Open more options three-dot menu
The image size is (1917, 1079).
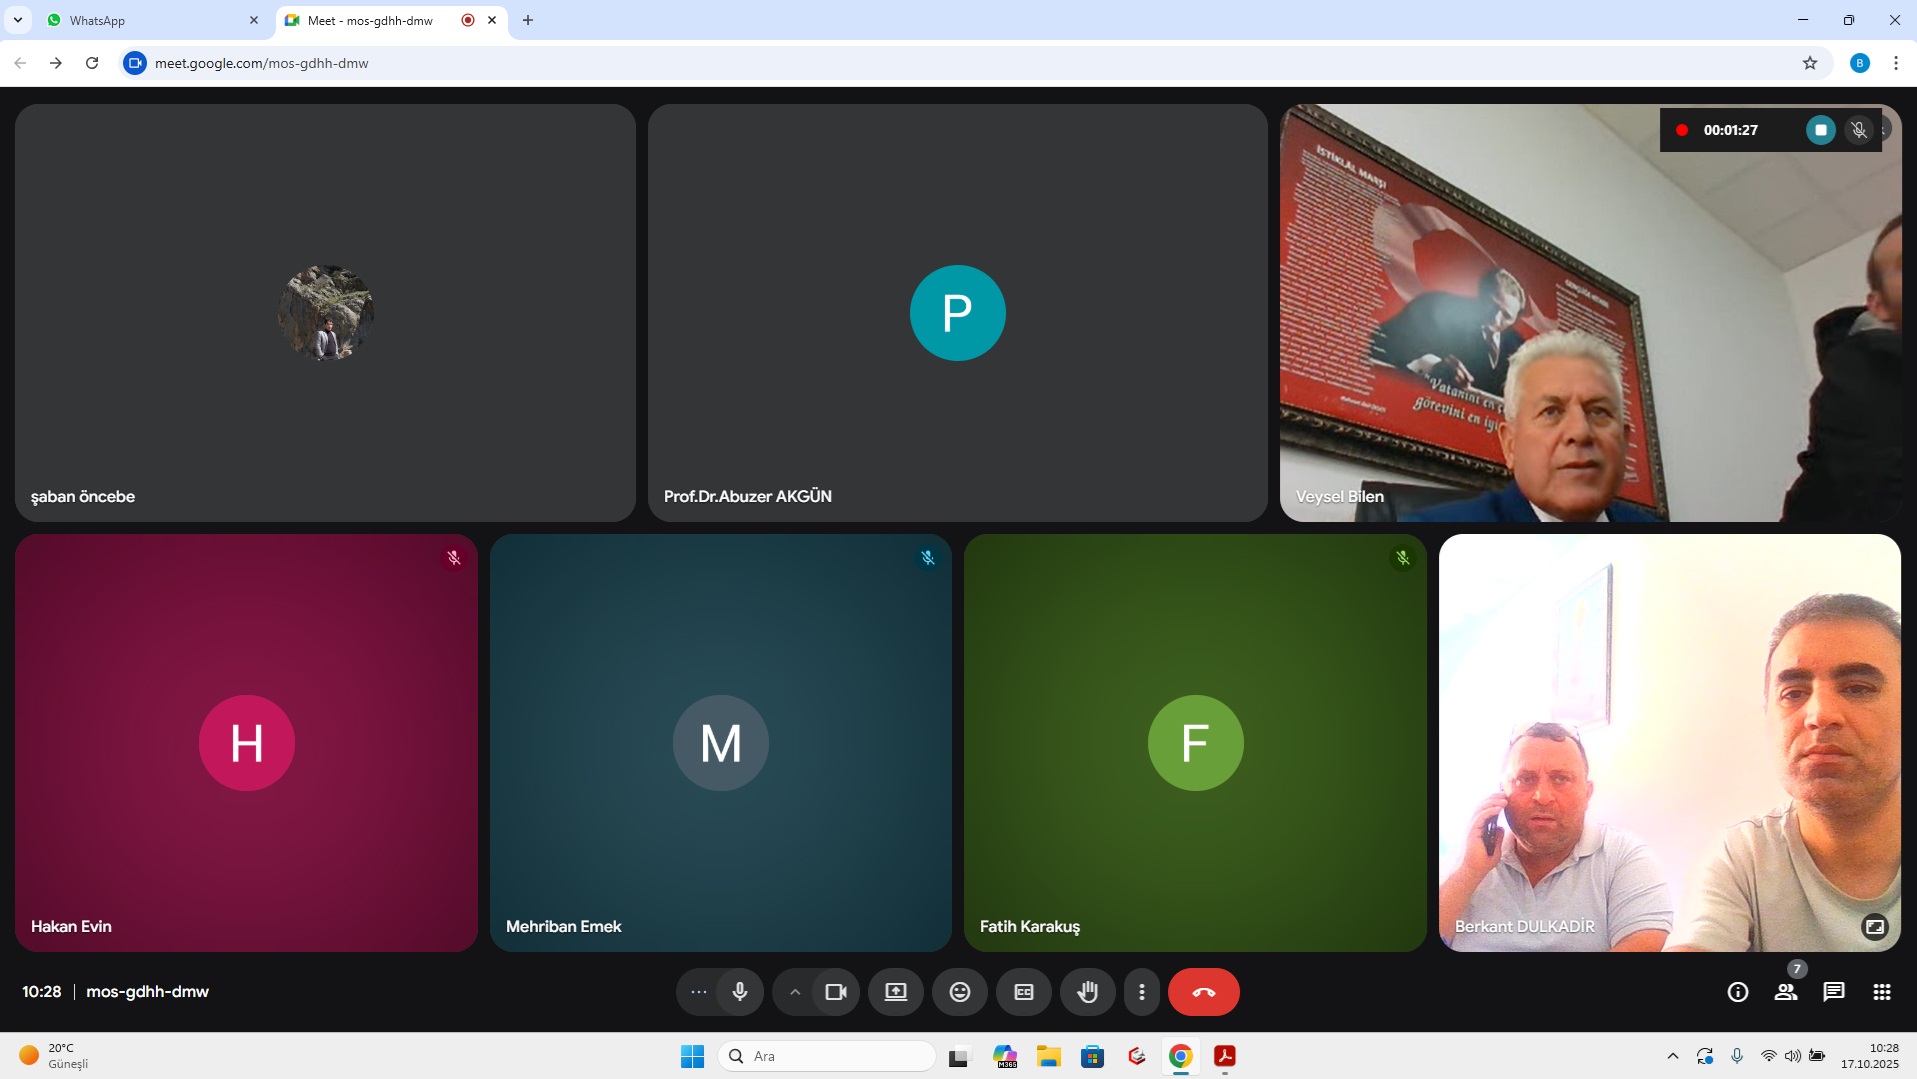(x=1142, y=992)
